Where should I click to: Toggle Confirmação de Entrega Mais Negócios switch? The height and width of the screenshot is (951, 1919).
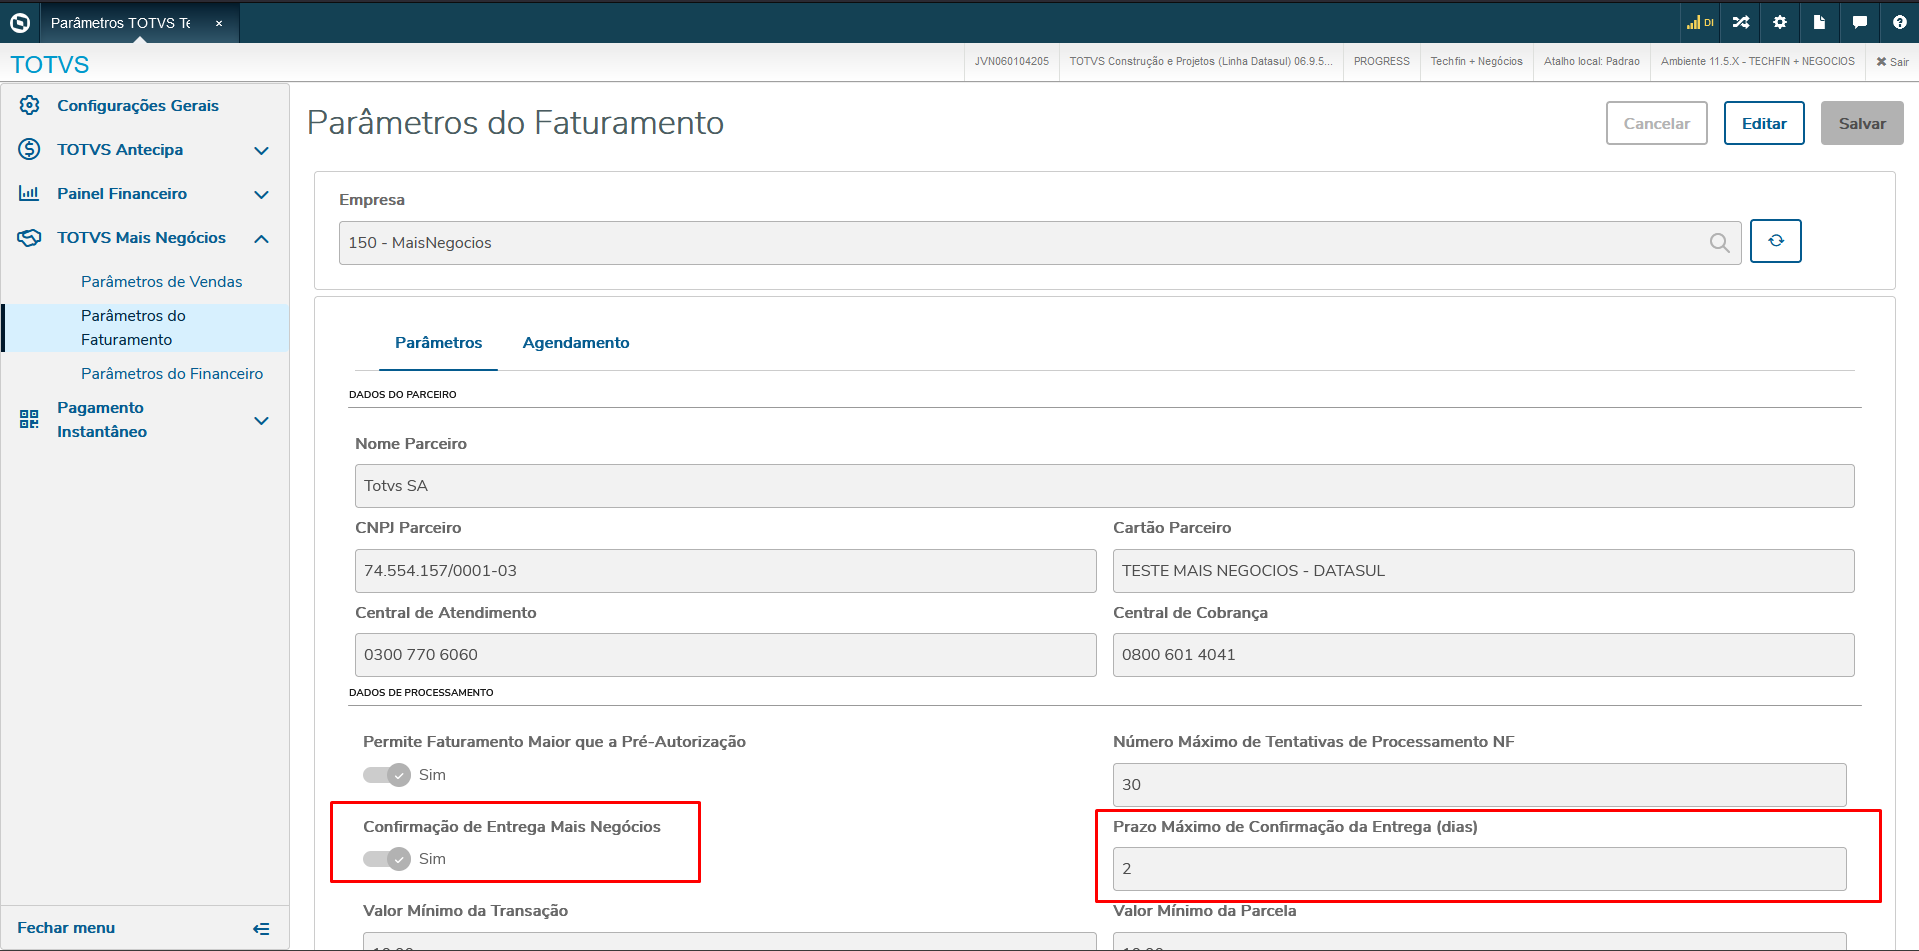[x=387, y=859]
